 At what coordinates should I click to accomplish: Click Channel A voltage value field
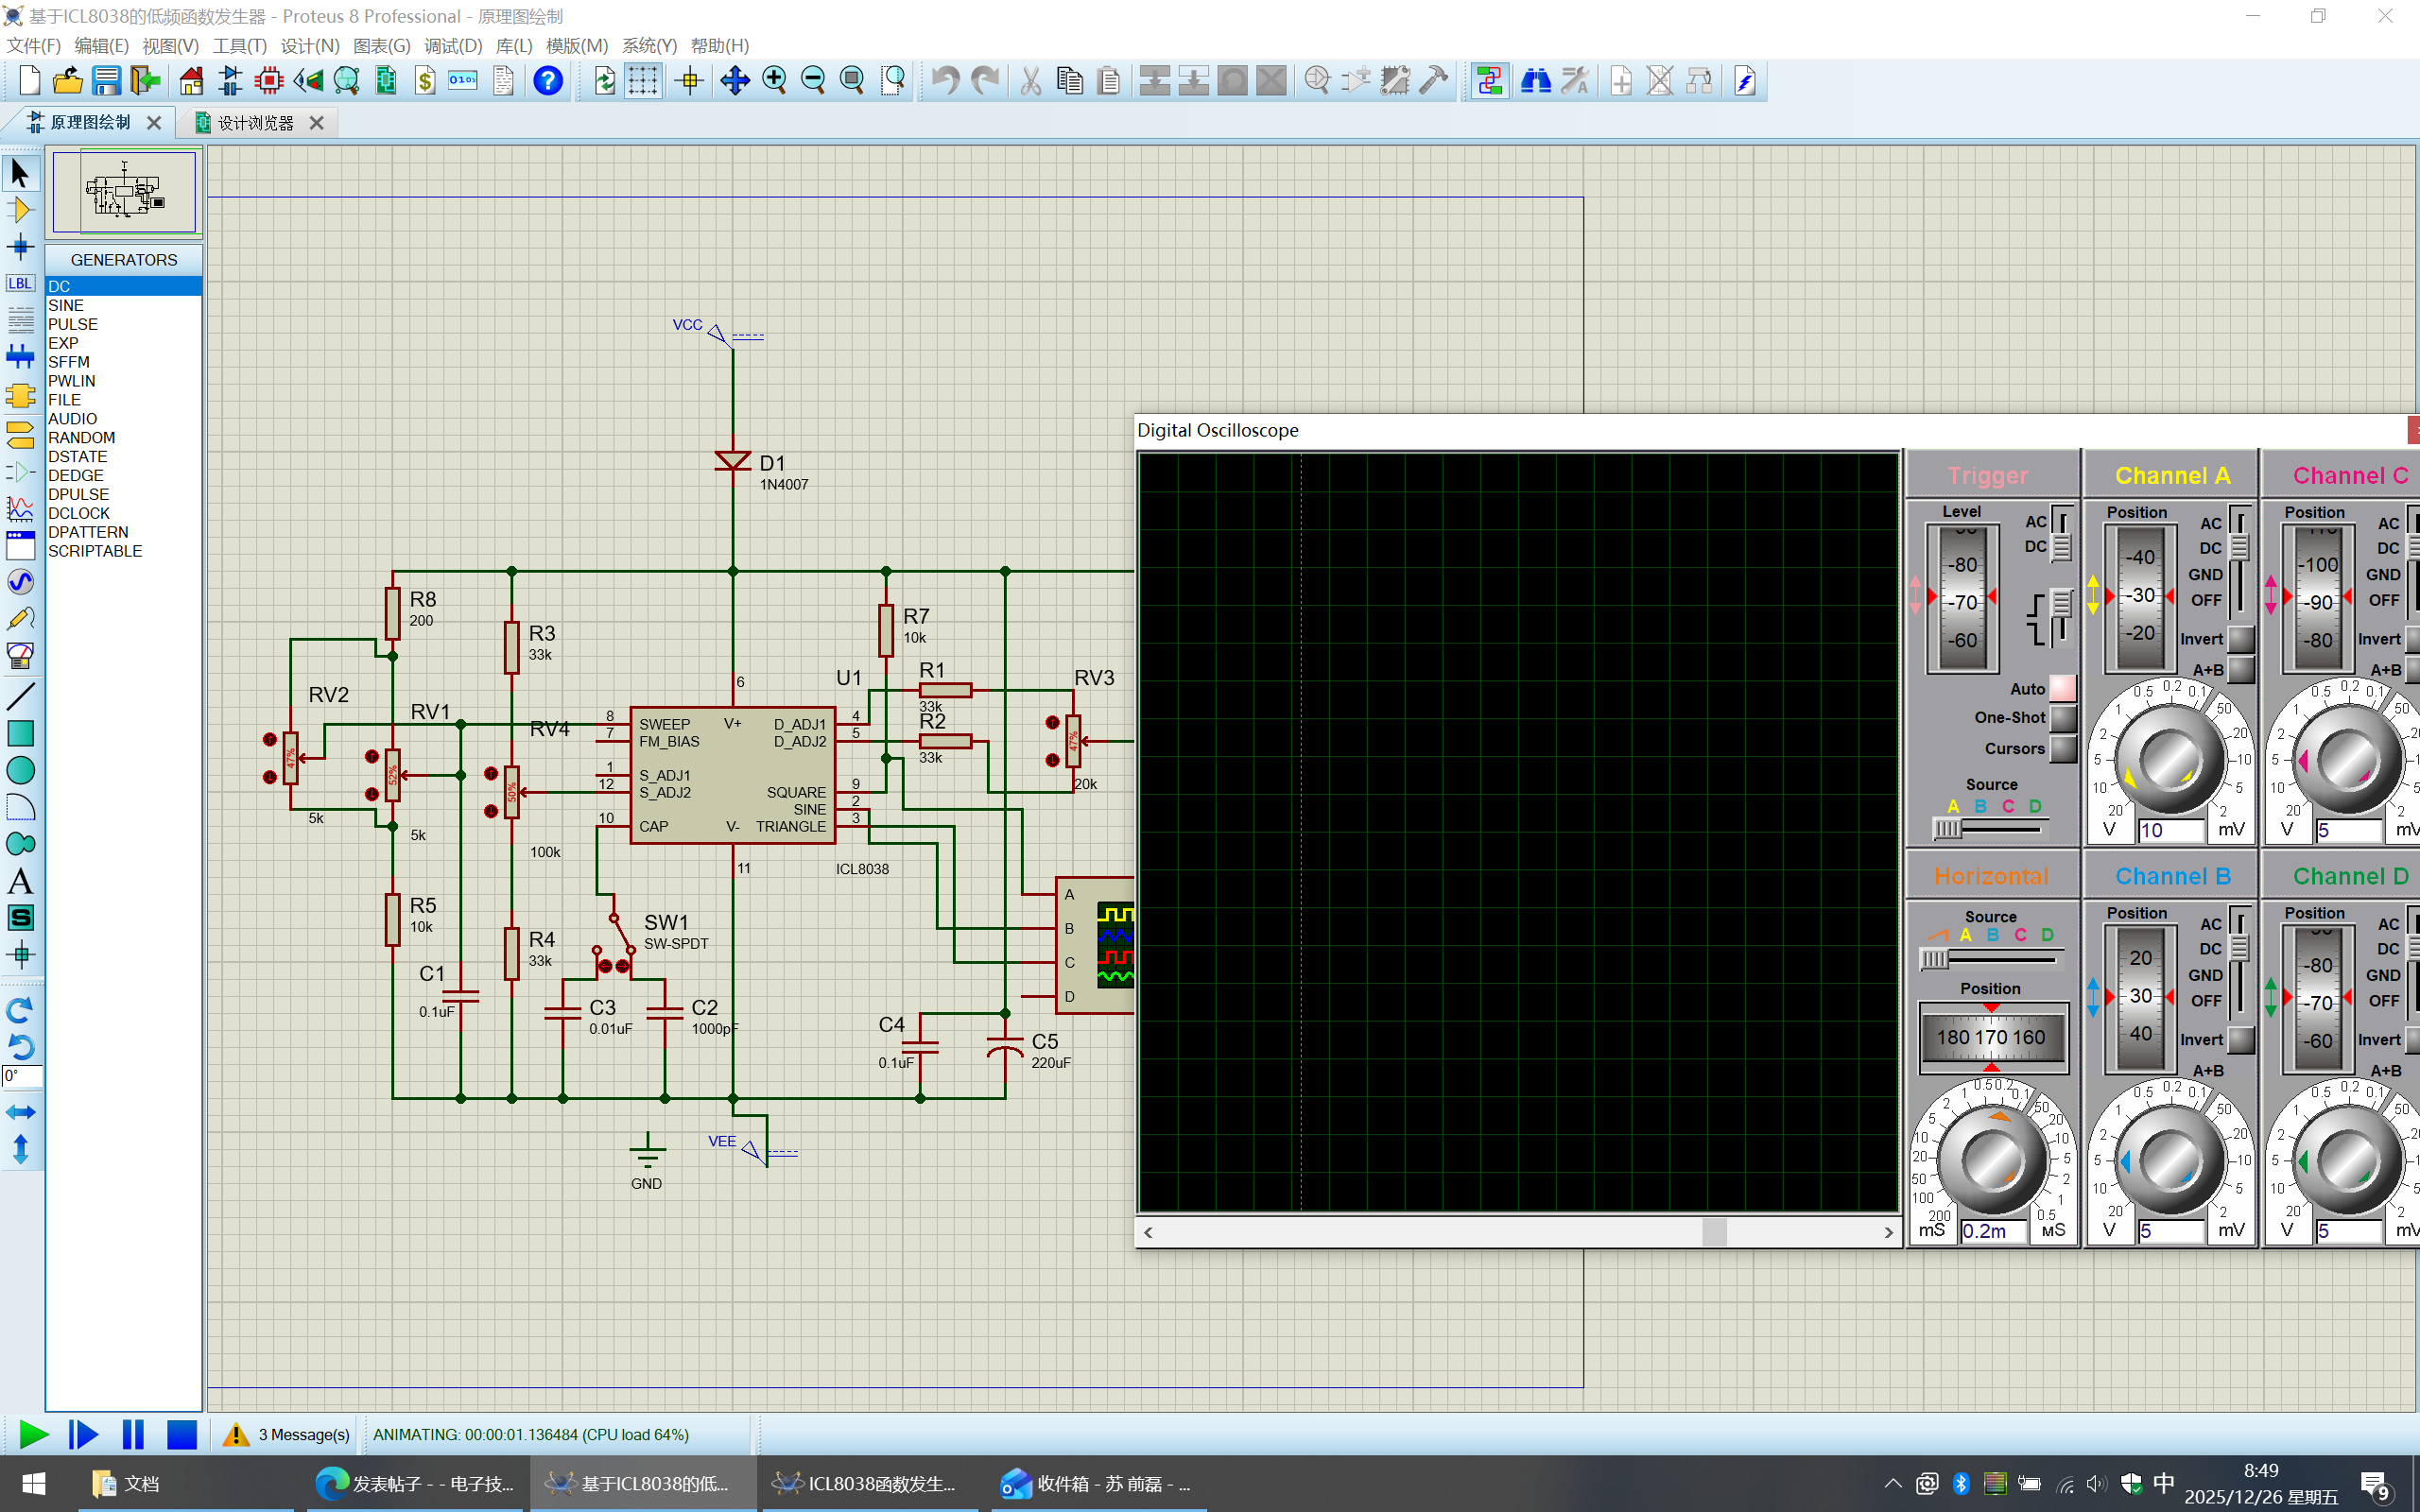coord(2170,830)
